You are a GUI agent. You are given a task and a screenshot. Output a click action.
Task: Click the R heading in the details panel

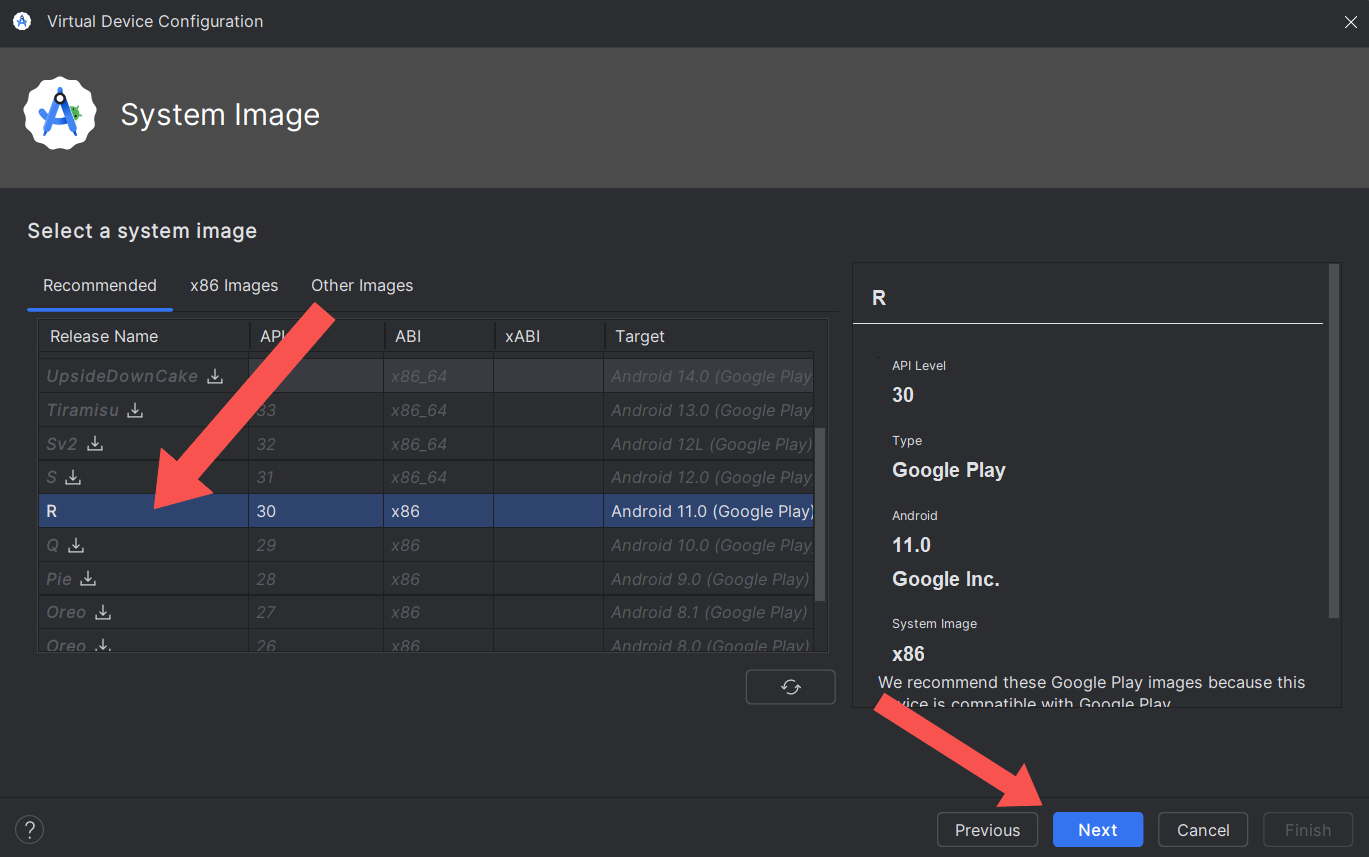[x=879, y=298]
